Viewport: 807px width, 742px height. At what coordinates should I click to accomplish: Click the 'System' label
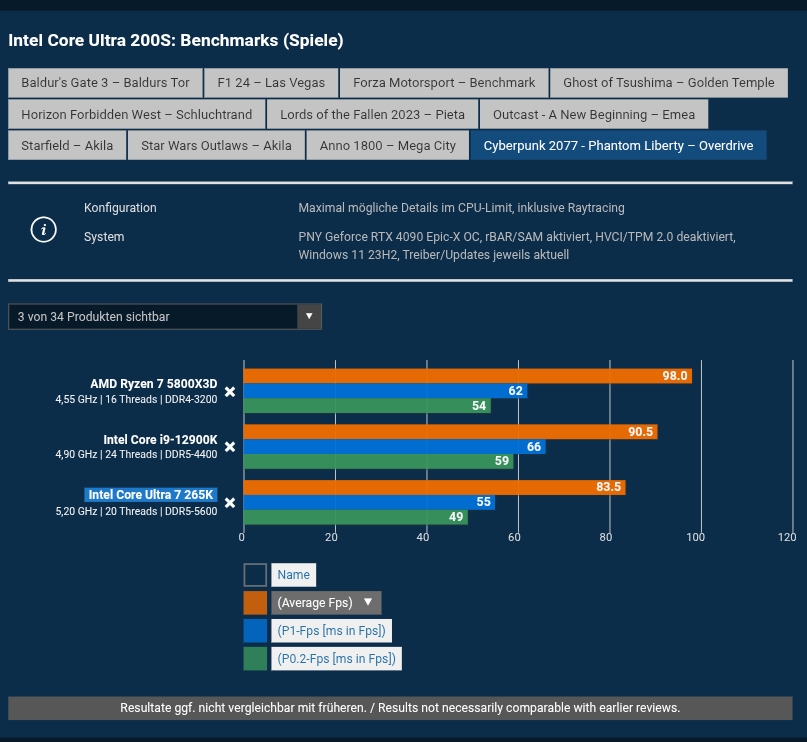click(x=104, y=237)
